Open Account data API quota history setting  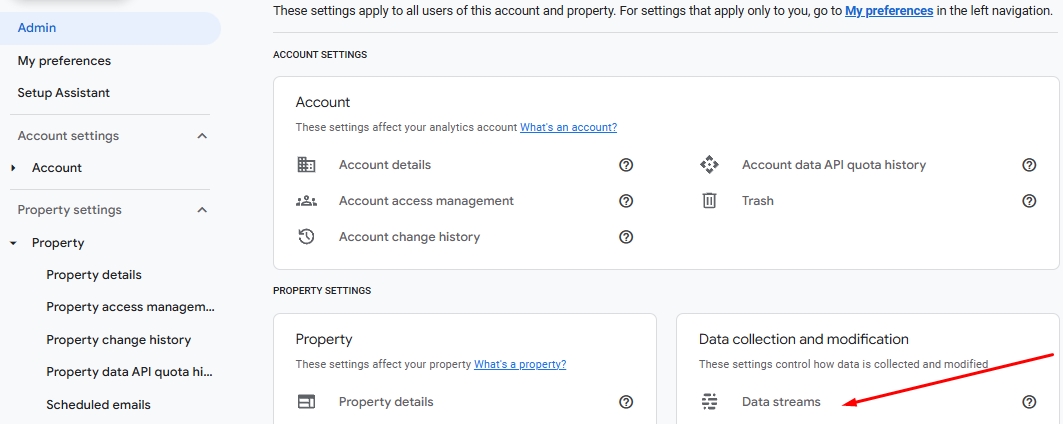pyautogui.click(x=834, y=165)
